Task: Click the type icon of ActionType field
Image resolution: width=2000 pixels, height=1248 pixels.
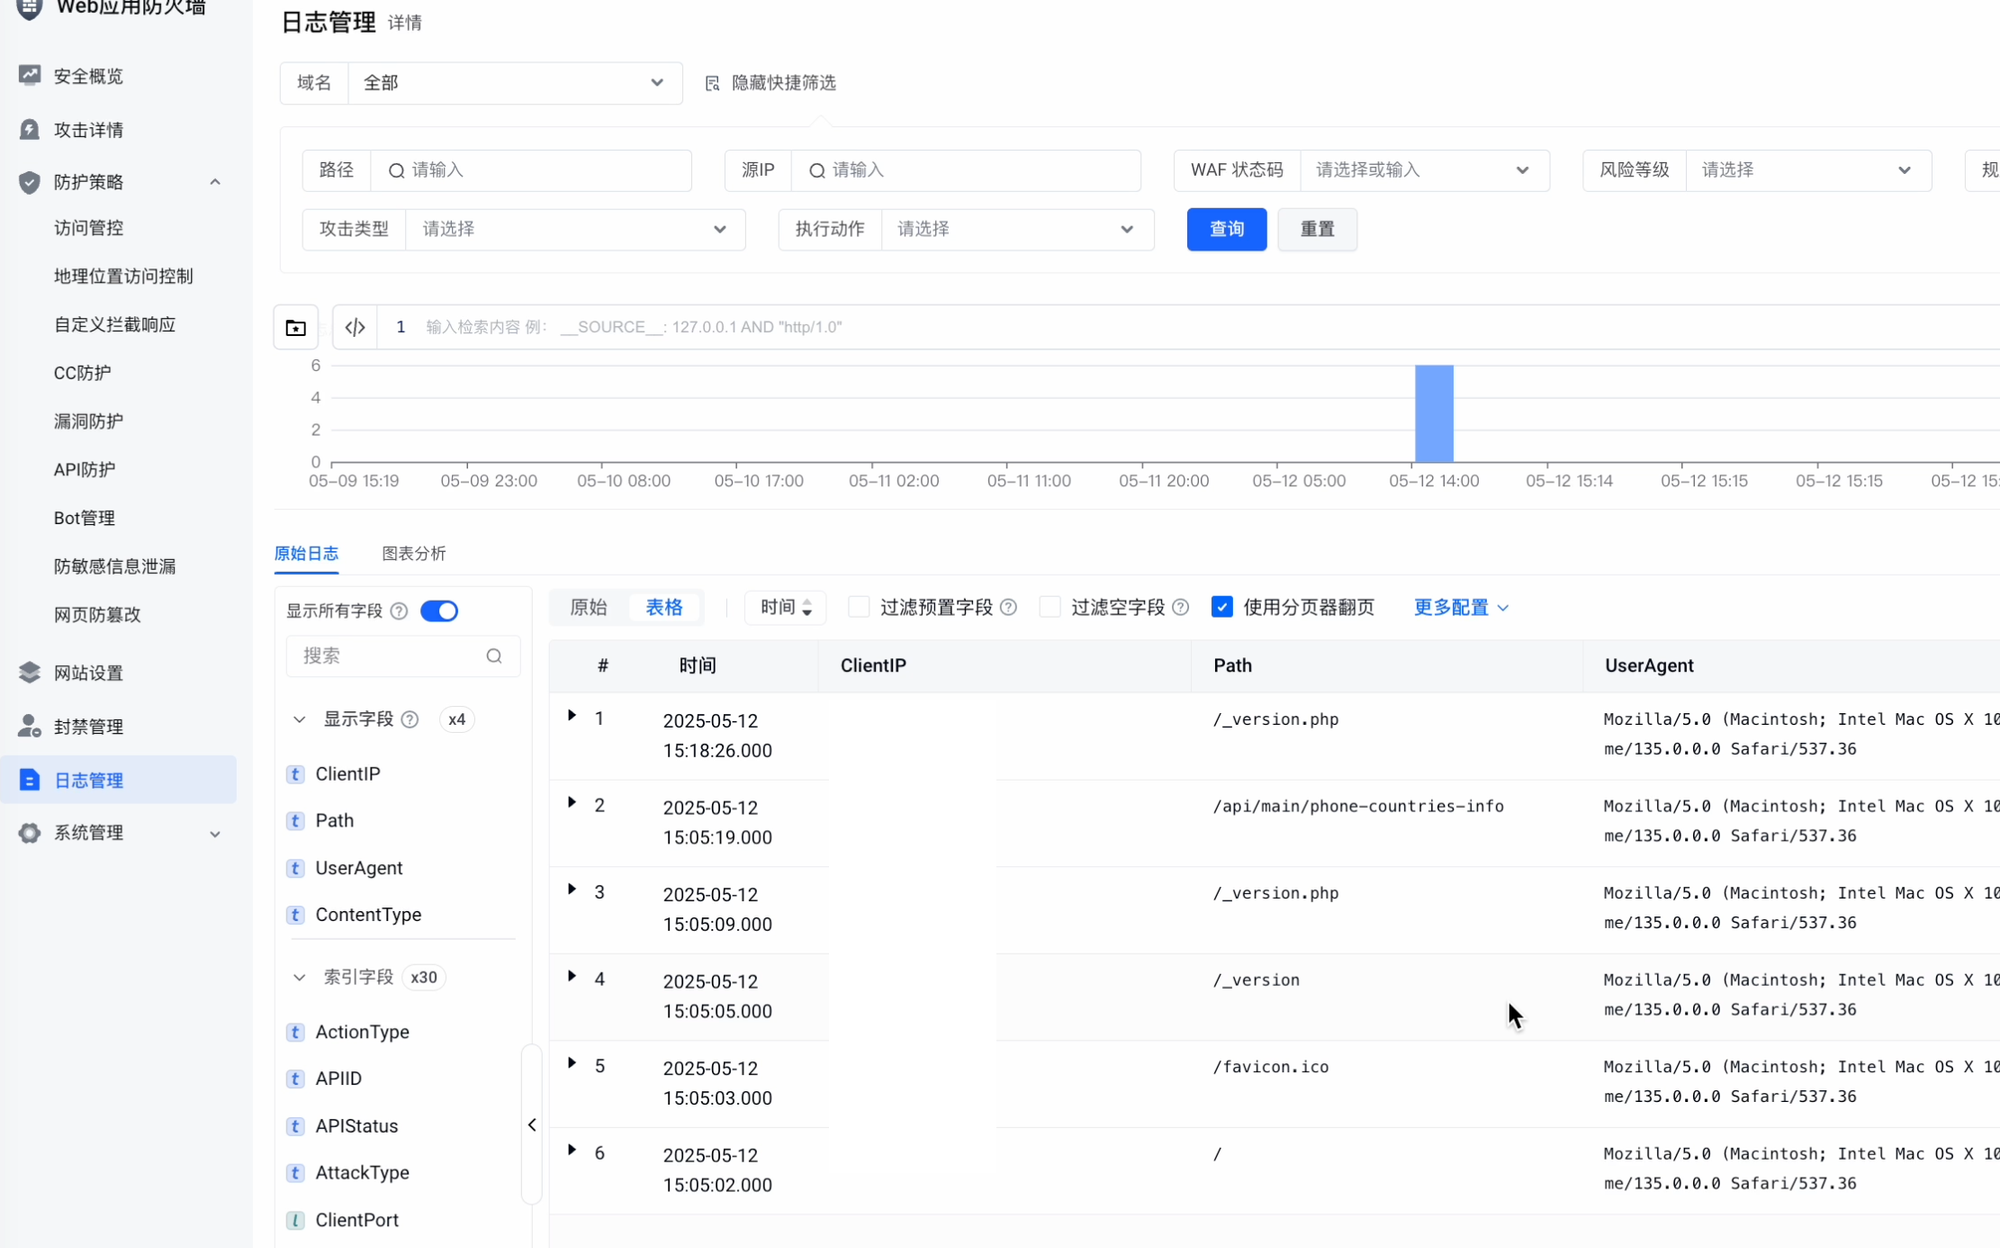Action: tap(295, 1032)
